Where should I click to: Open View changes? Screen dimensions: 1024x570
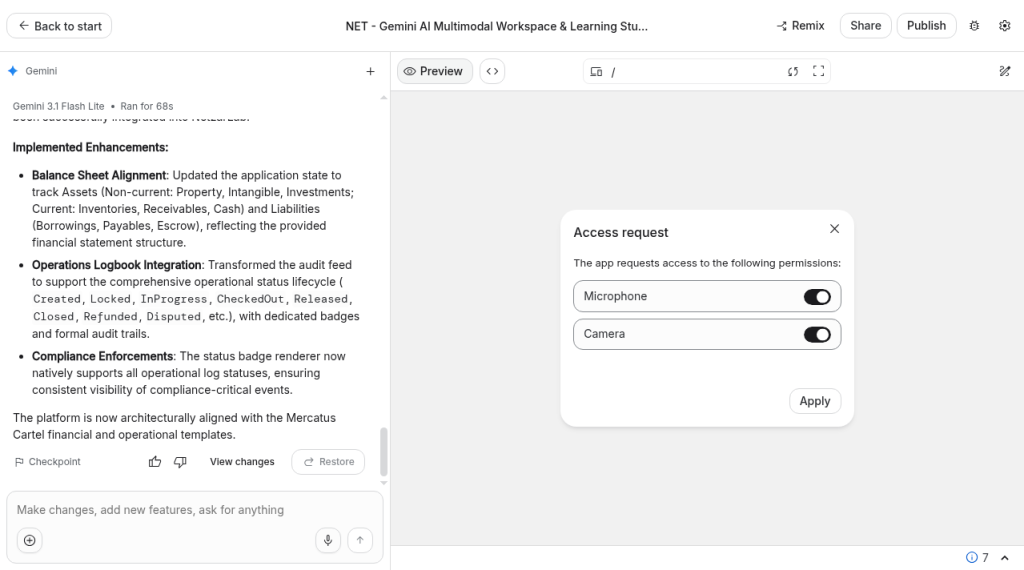point(242,462)
